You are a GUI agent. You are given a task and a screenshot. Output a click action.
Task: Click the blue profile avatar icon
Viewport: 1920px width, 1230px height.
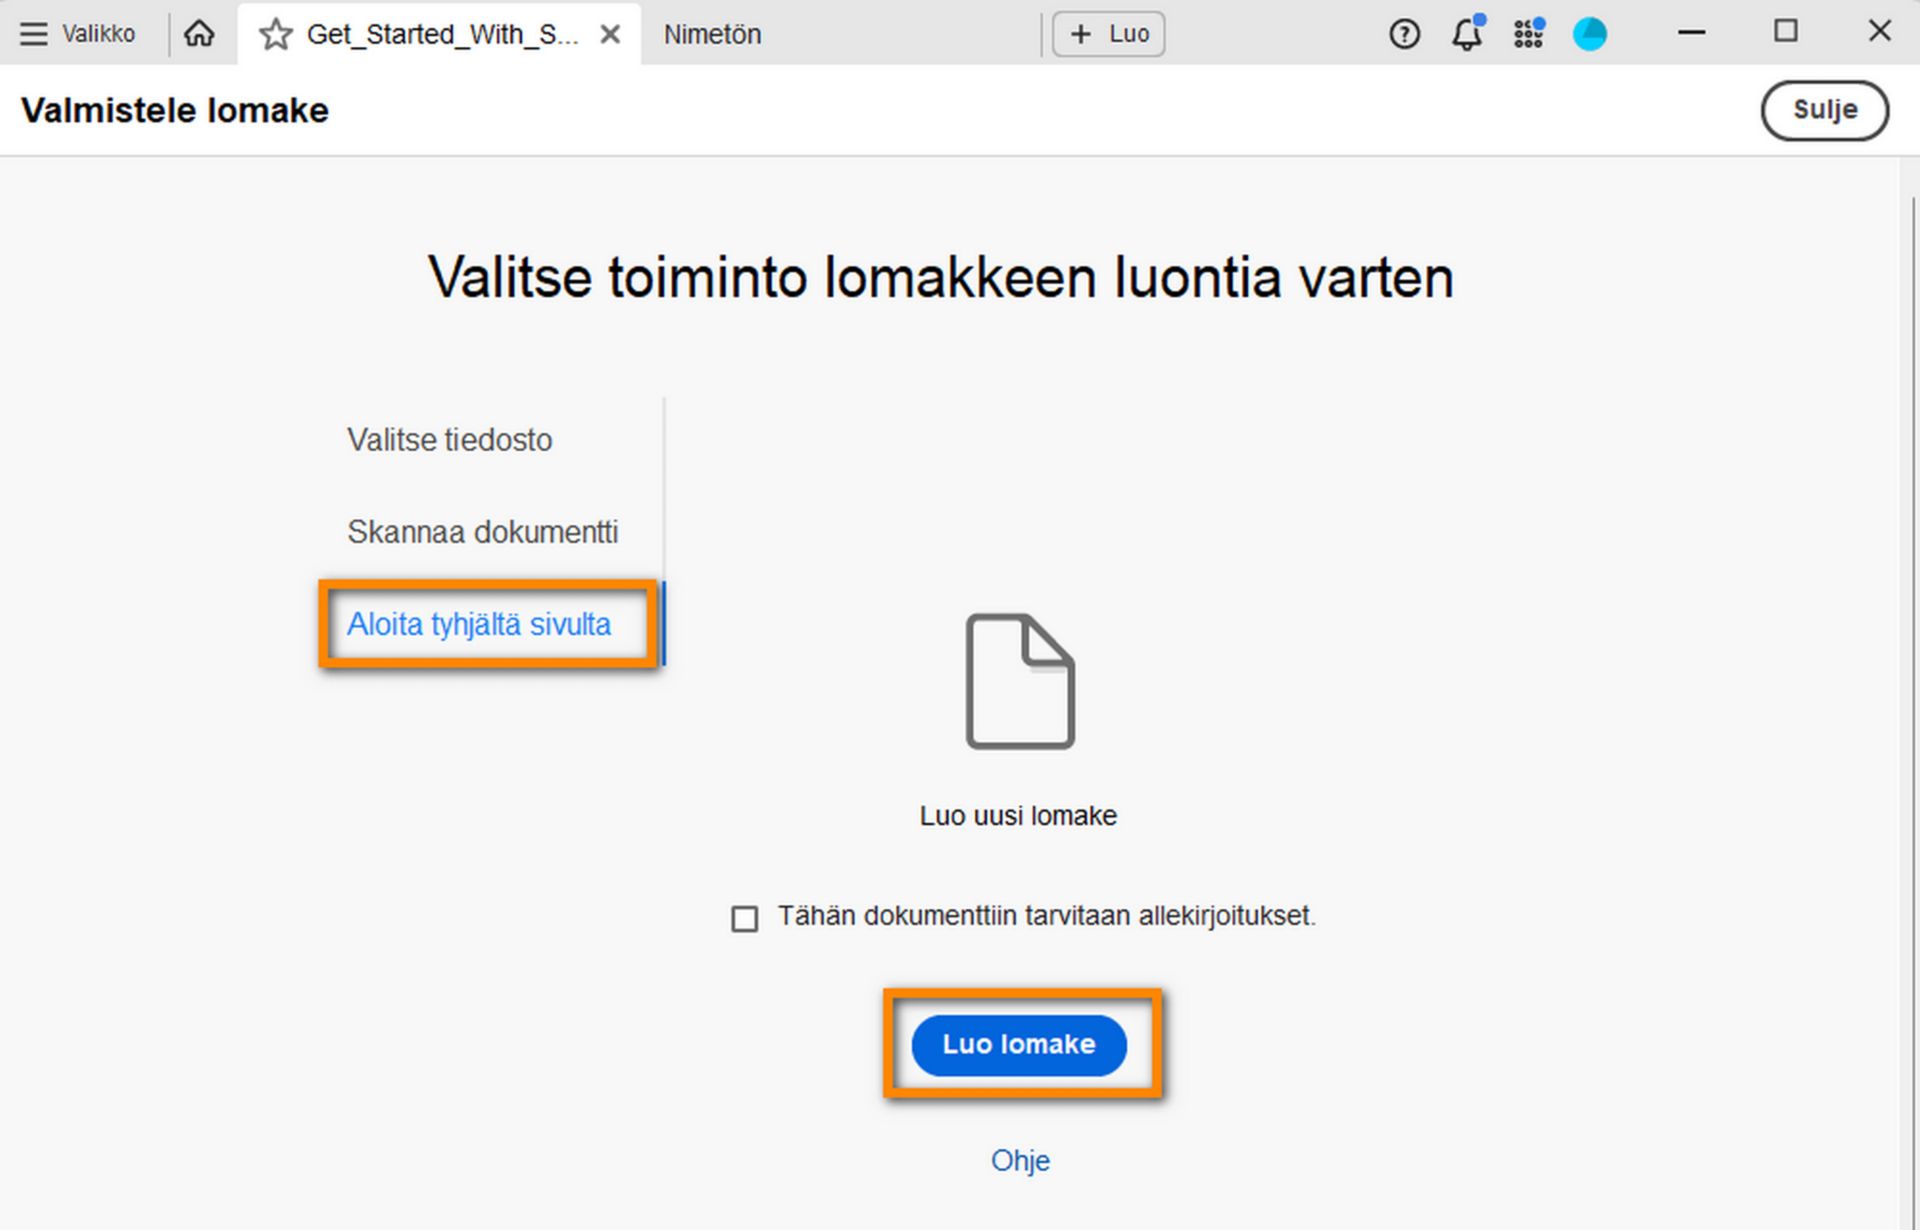[x=1590, y=33]
